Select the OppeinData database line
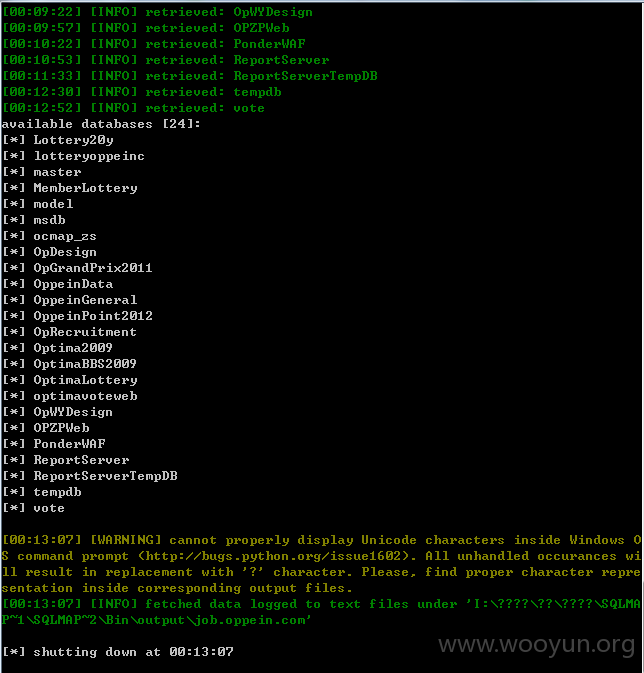This screenshot has height=673, width=644. (73, 284)
